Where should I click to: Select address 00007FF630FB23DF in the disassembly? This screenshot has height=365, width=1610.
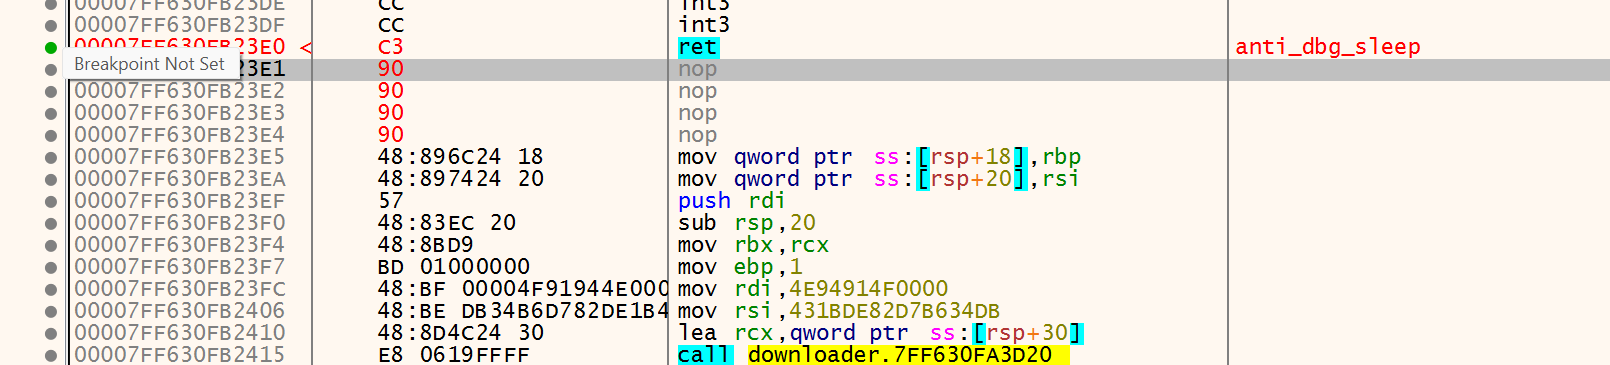click(180, 25)
